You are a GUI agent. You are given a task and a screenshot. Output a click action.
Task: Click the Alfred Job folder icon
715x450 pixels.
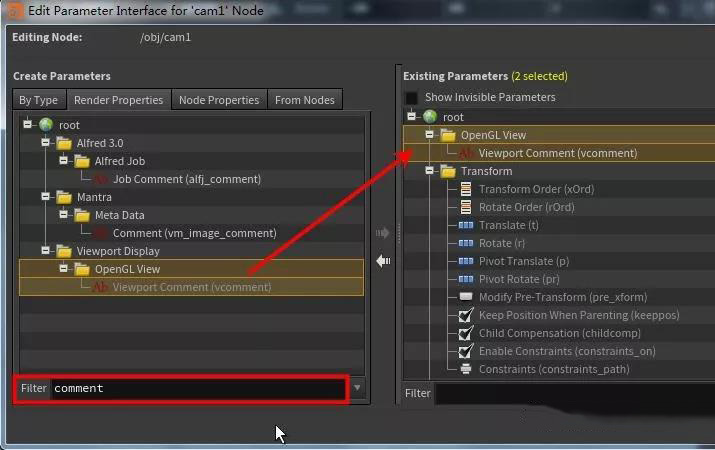[x=82, y=161]
